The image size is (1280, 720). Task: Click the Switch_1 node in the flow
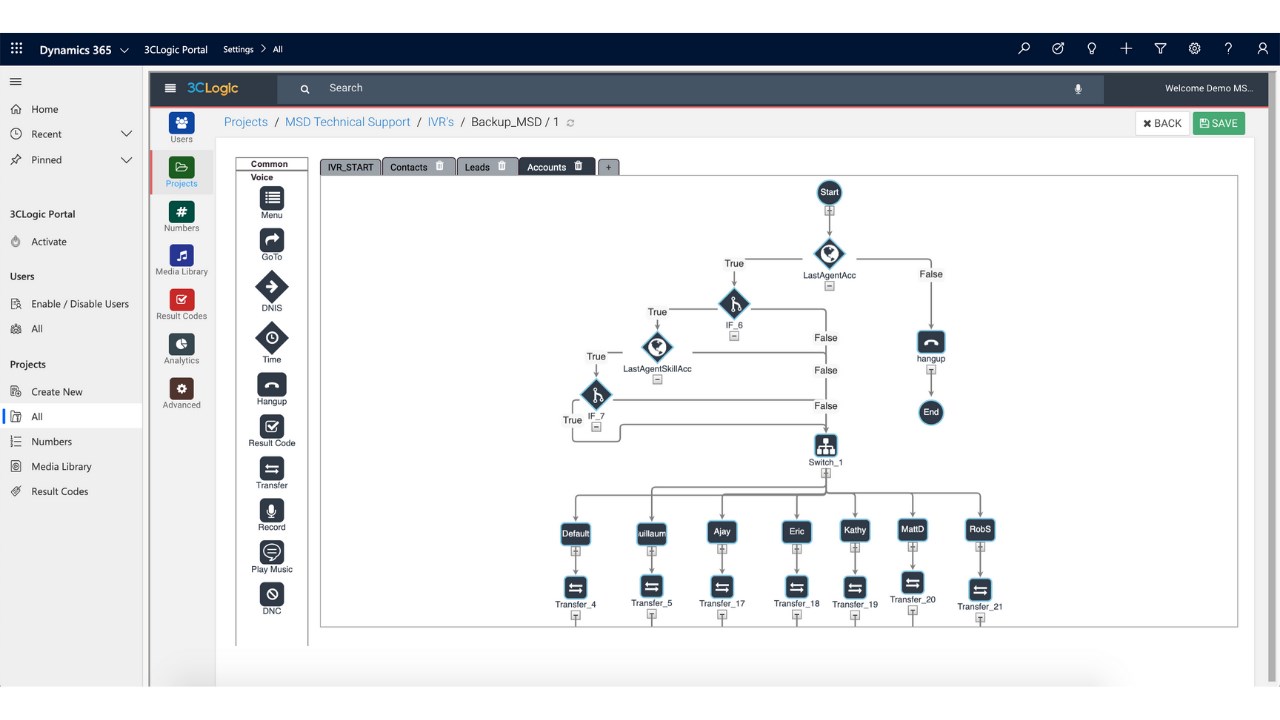coord(826,445)
